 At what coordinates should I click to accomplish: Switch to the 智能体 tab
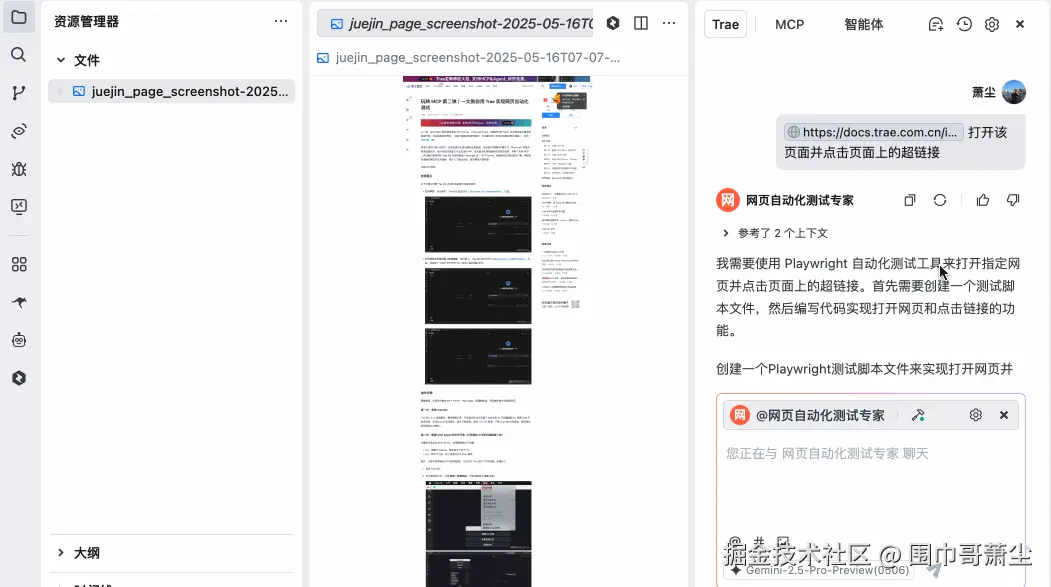863,25
